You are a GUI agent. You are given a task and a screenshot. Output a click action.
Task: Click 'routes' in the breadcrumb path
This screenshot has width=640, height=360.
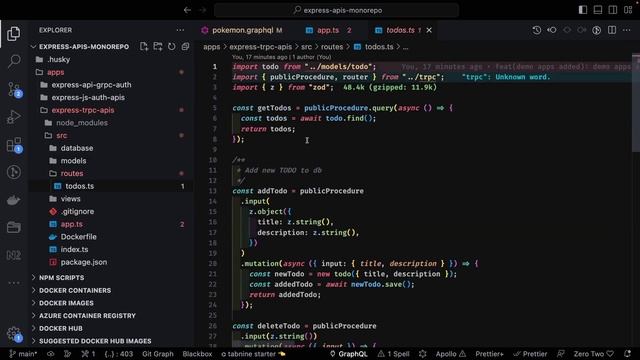(x=332, y=47)
